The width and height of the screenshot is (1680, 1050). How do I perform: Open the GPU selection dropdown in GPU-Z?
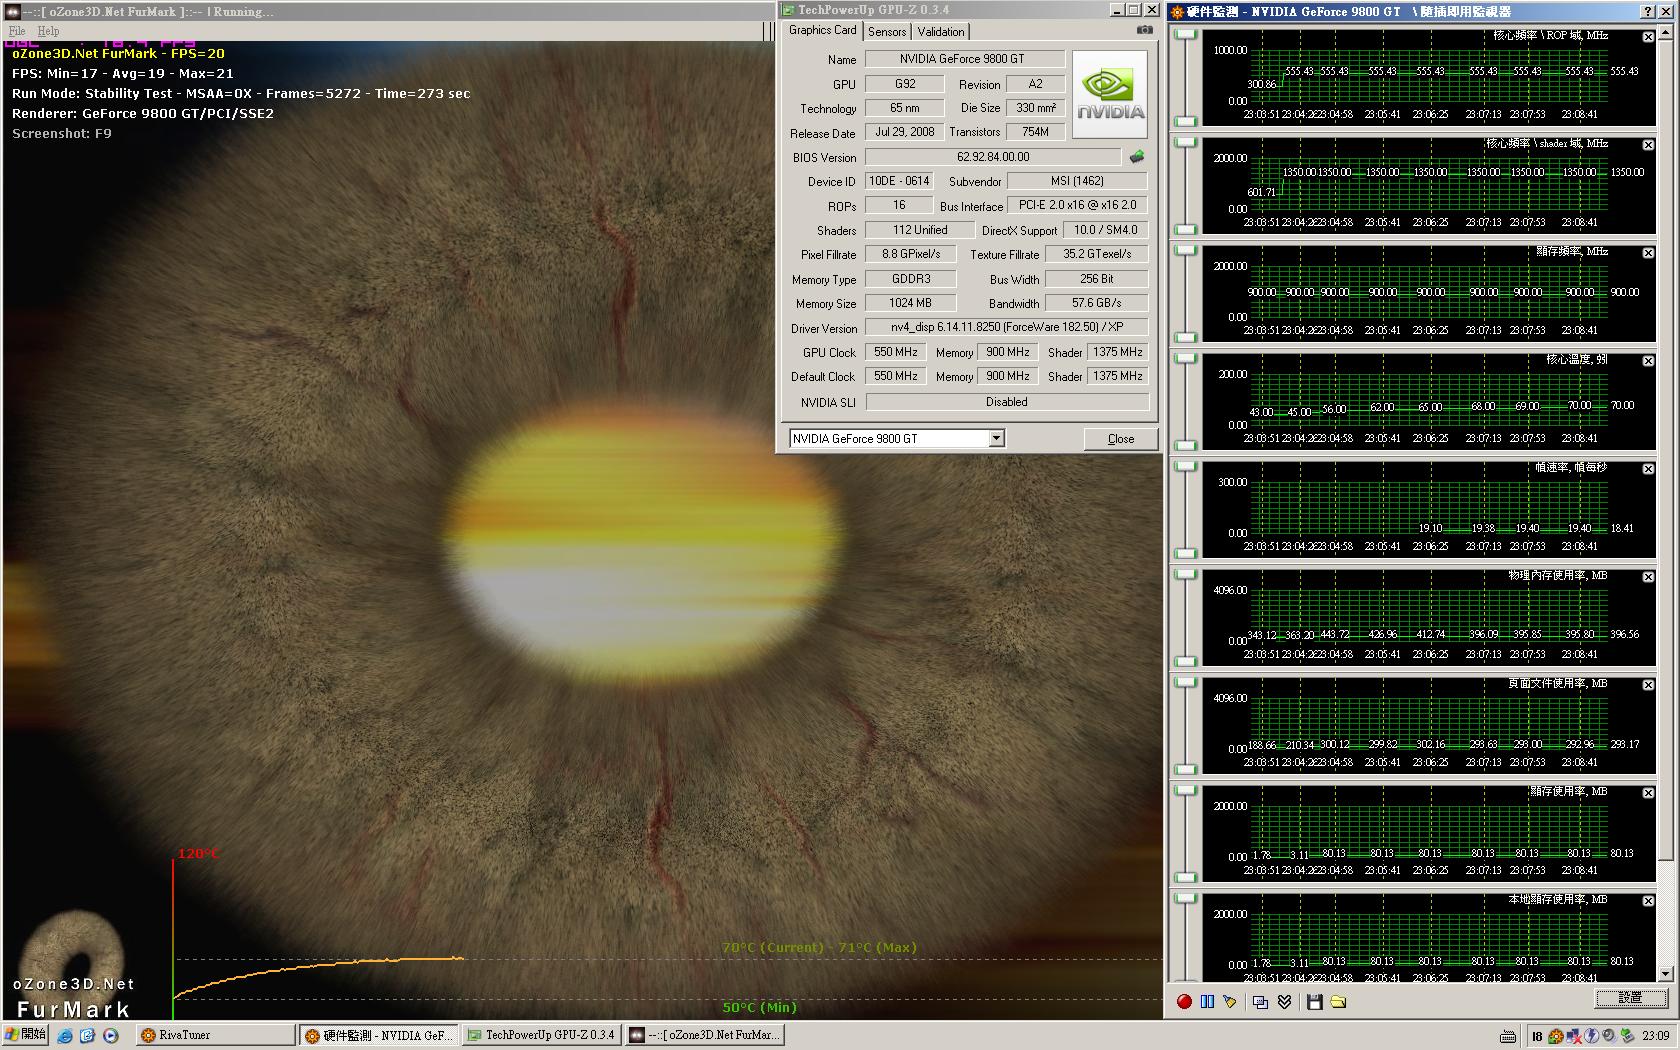pyautogui.click(x=996, y=438)
